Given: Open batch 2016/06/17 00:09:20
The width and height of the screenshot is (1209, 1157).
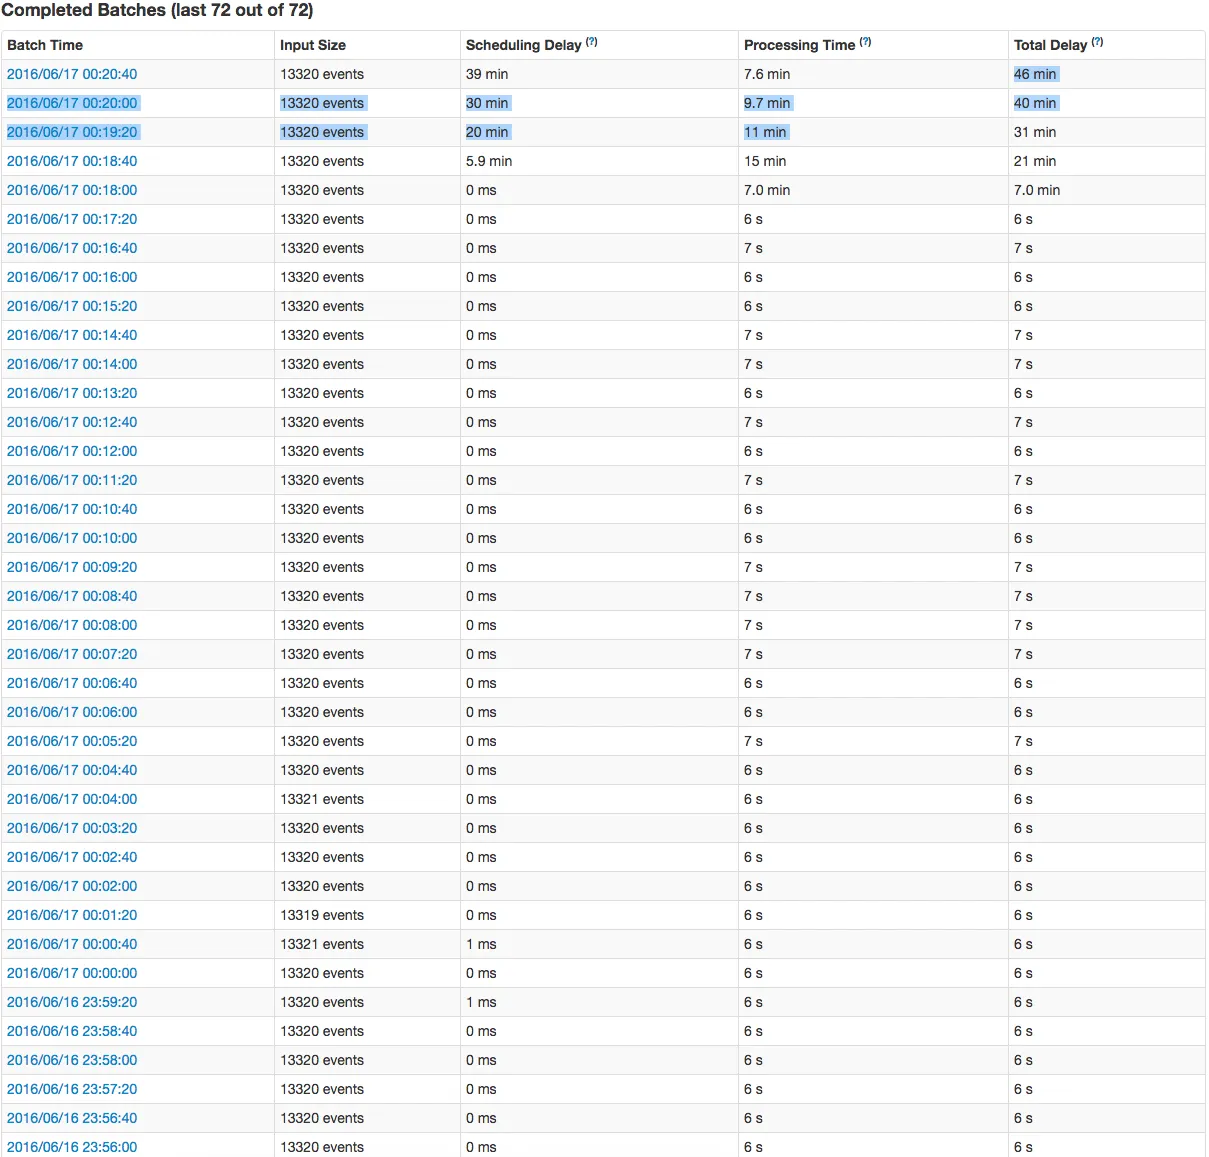Looking at the screenshot, I should coord(72,567).
